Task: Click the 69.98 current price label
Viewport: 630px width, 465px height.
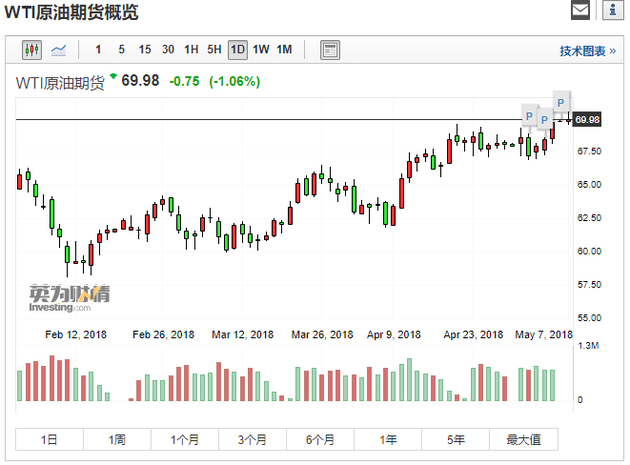Action: pyautogui.click(x=587, y=120)
